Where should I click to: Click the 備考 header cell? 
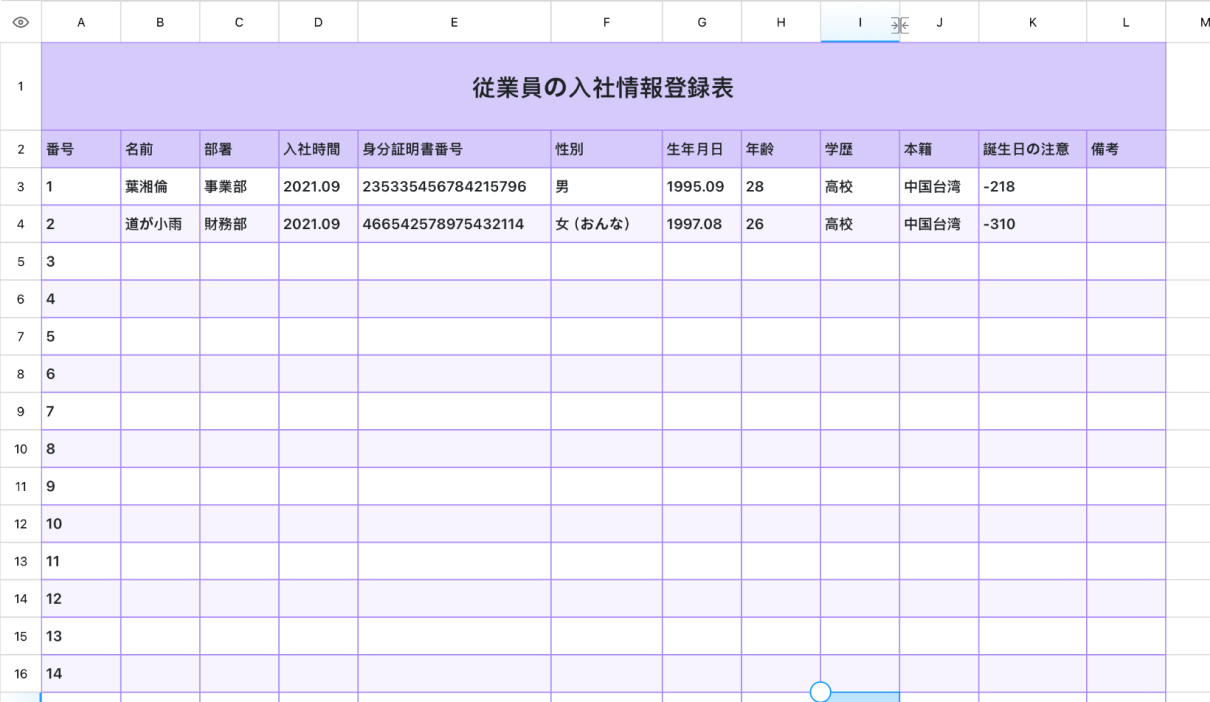pos(1126,149)
